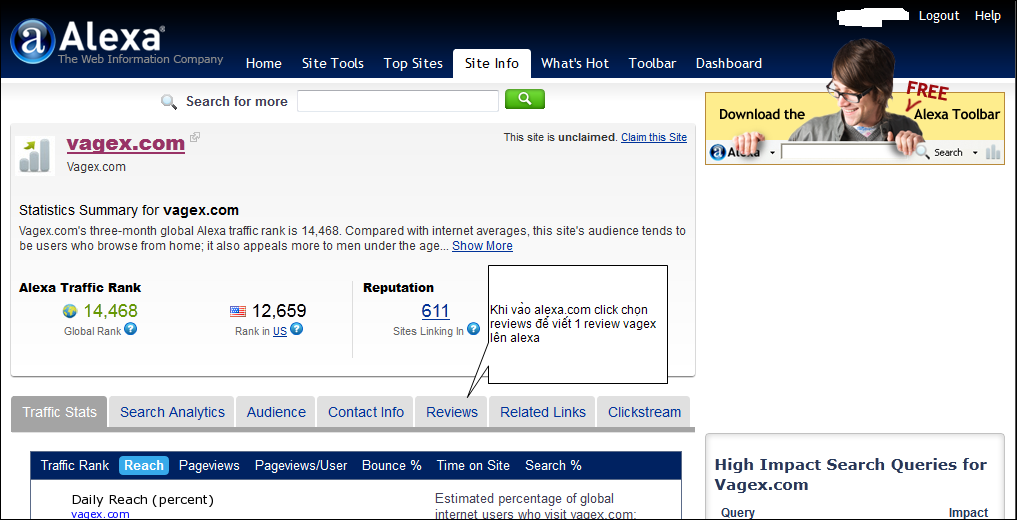Click the US link under rank
This screenshot has height=520, width=1017.
point(280,331)
